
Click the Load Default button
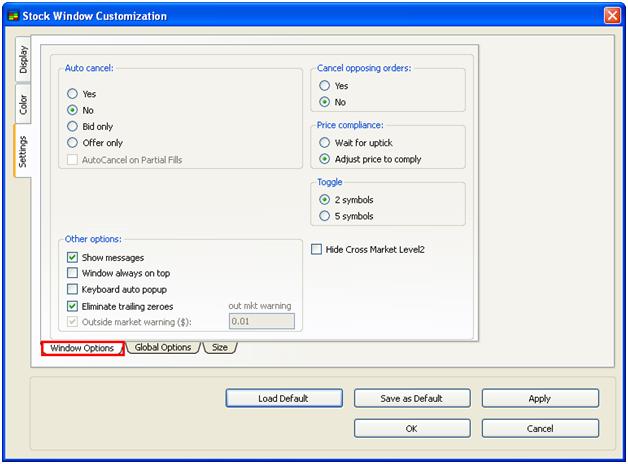coord(283,398)
